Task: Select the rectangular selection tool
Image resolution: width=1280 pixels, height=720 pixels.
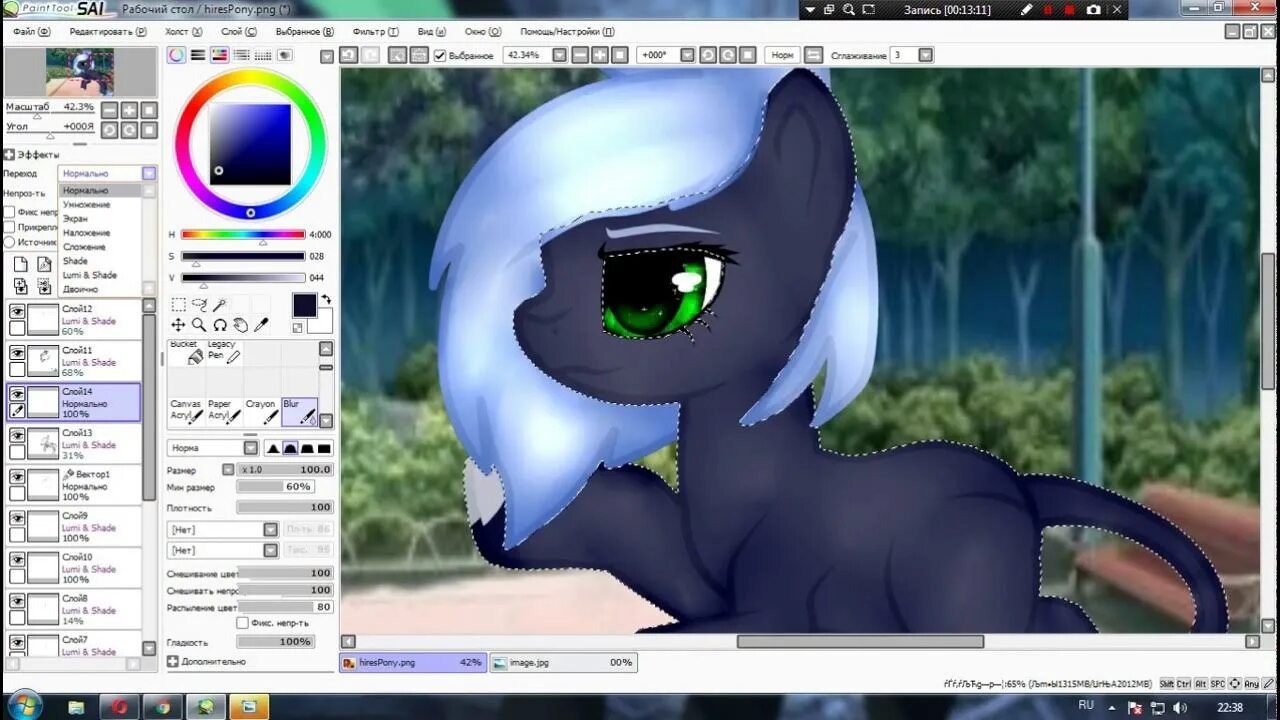Action: [x=178, y=305]
